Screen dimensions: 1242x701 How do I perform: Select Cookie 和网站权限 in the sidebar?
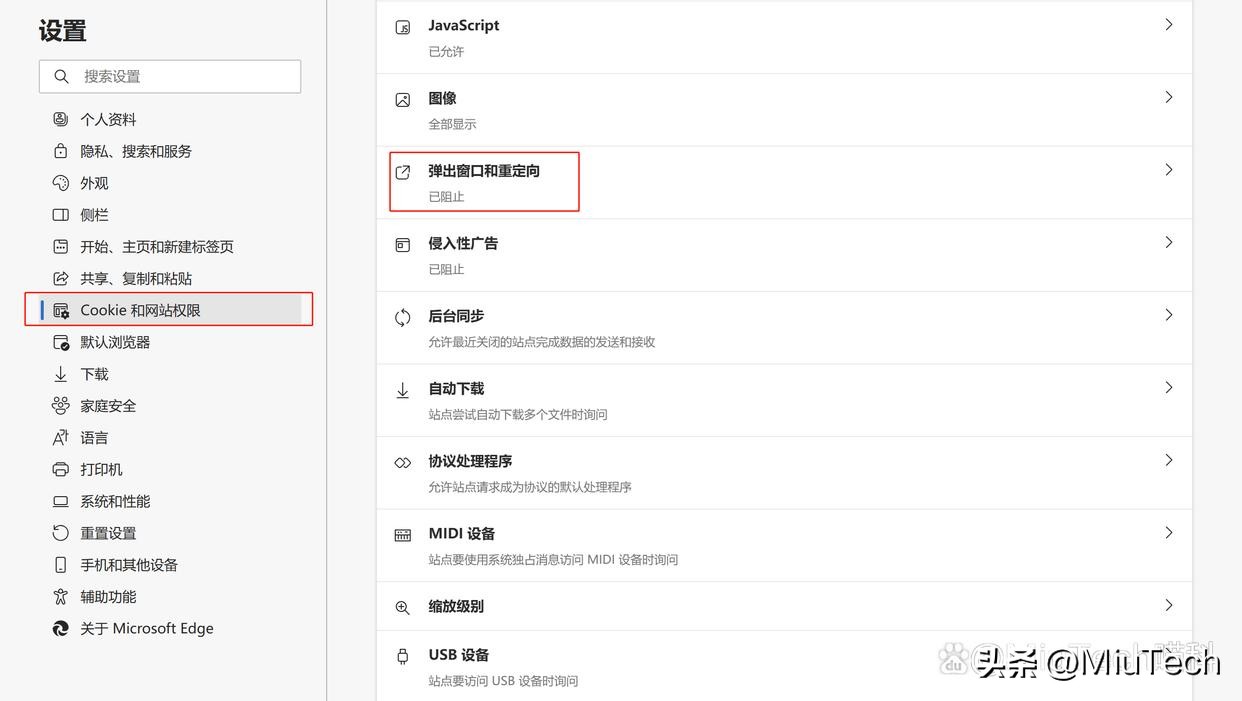(140, 310)
